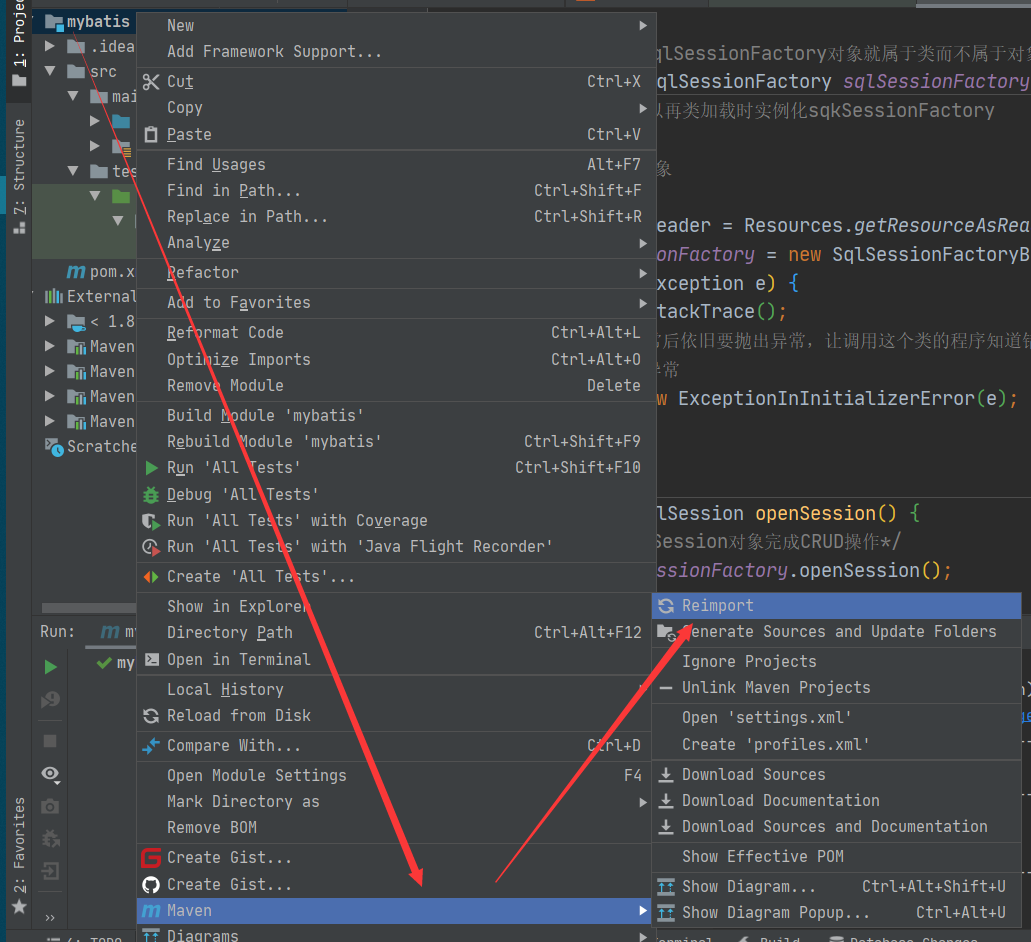Select the mybatis root module node

click(x=97, y=21)
